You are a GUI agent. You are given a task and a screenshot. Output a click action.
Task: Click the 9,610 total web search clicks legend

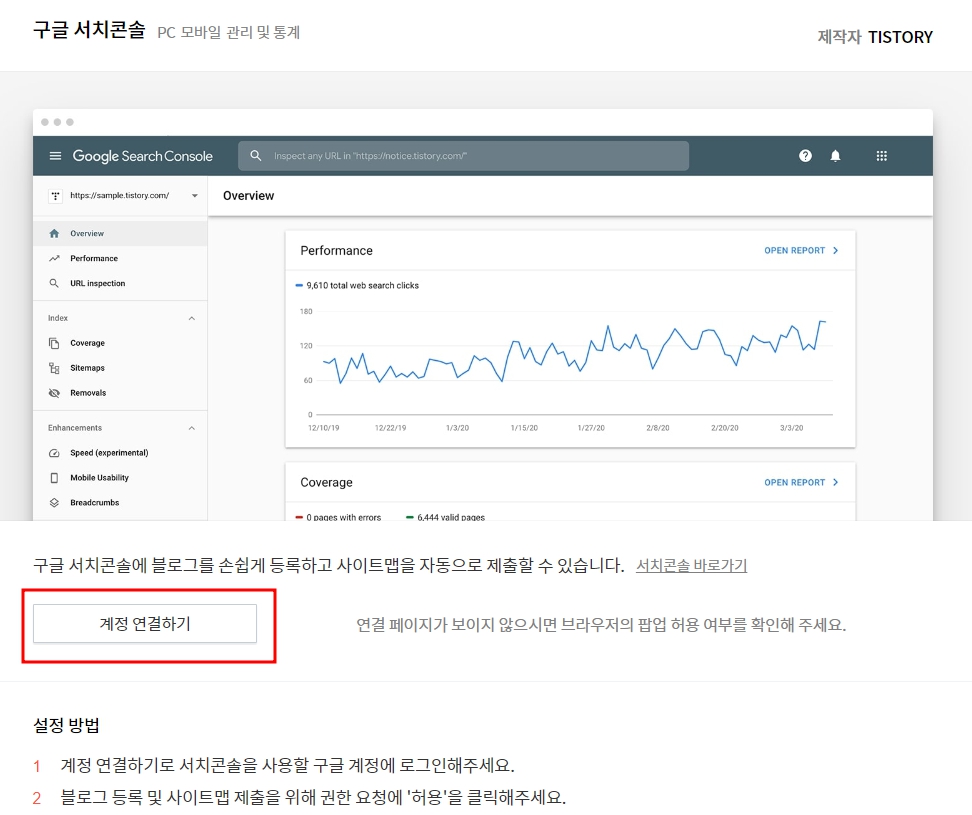(x=357, y=286)
